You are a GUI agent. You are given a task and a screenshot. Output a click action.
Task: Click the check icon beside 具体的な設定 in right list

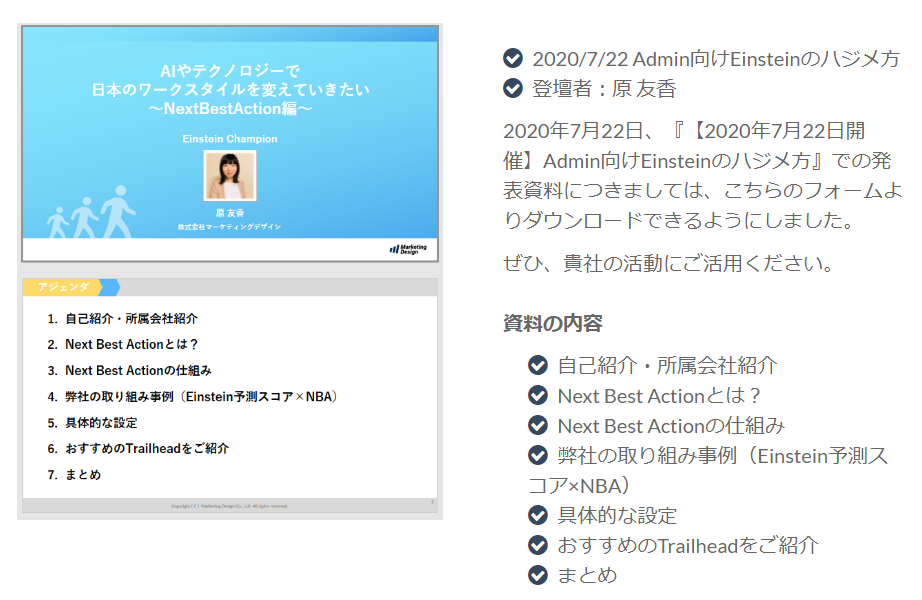point(538,515)
